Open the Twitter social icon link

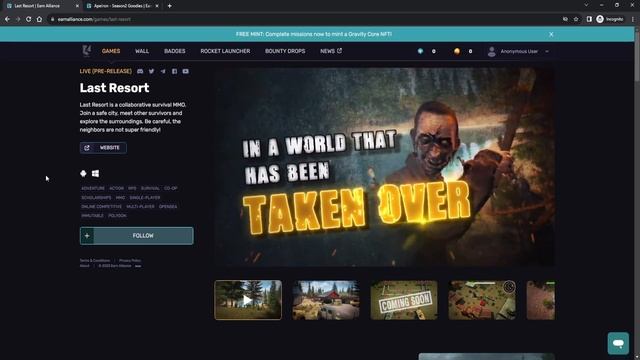(151, 71)
